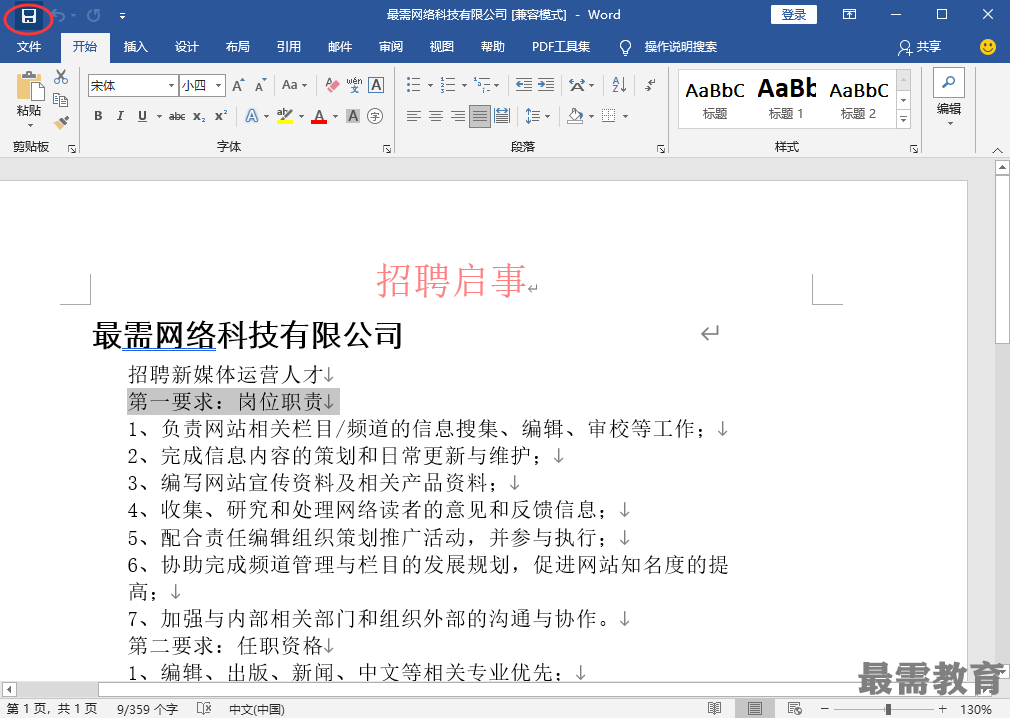Clear all formatting eraser icon
The height and width of the screenshot is (718, 1010).
coord(332,85)
